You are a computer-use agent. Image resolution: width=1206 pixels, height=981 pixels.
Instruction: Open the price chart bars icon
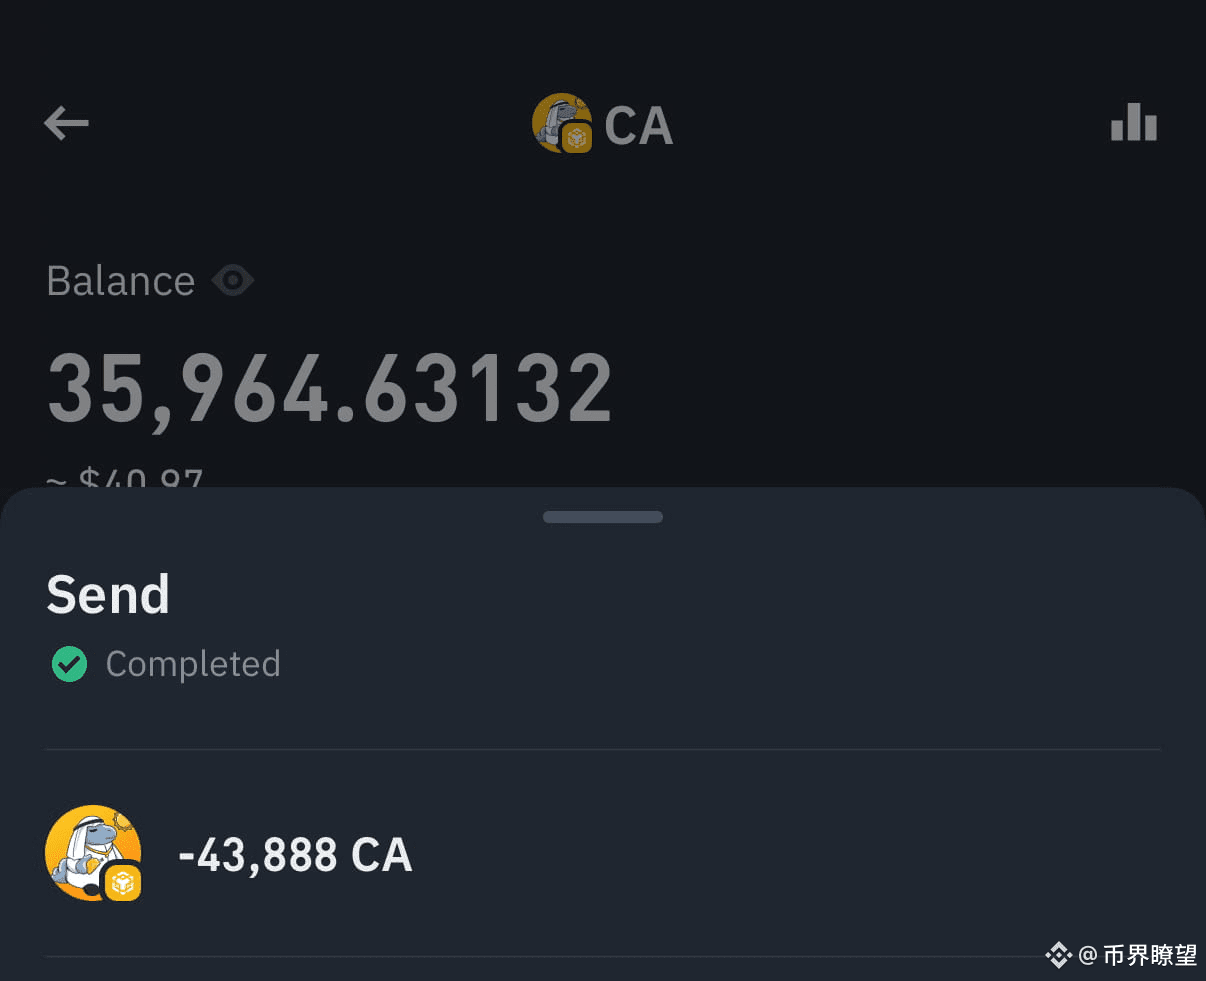[1134, 122]
